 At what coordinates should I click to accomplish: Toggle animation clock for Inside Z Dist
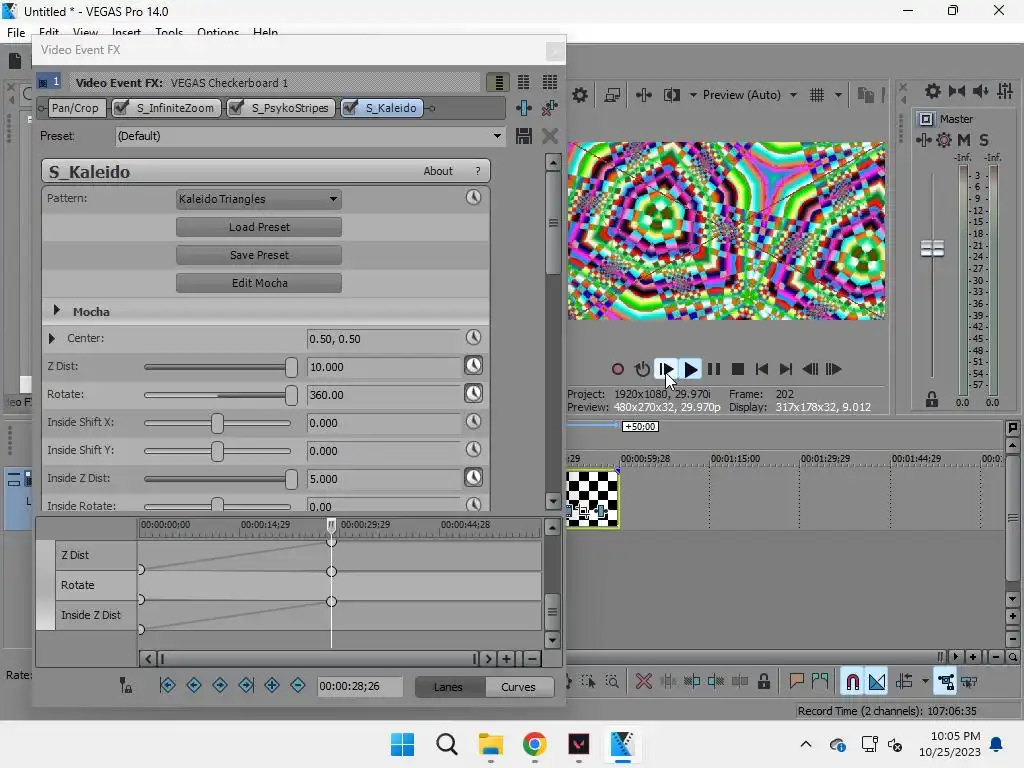click(473, 477)
